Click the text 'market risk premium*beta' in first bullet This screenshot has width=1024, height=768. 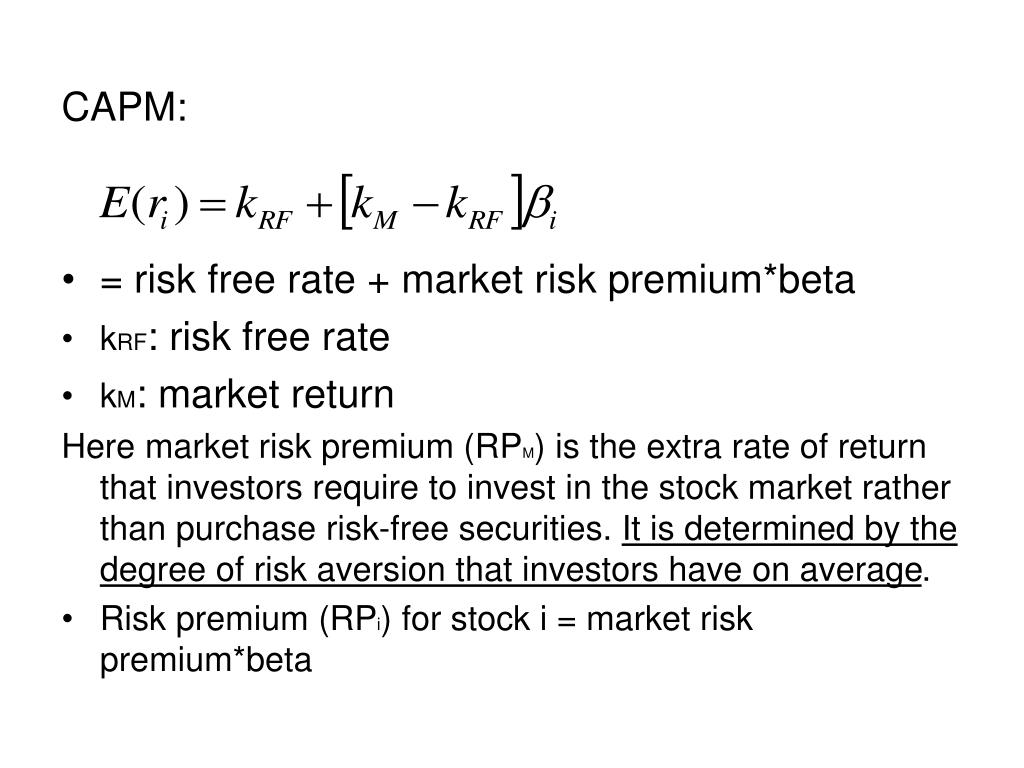pos(628,280)
